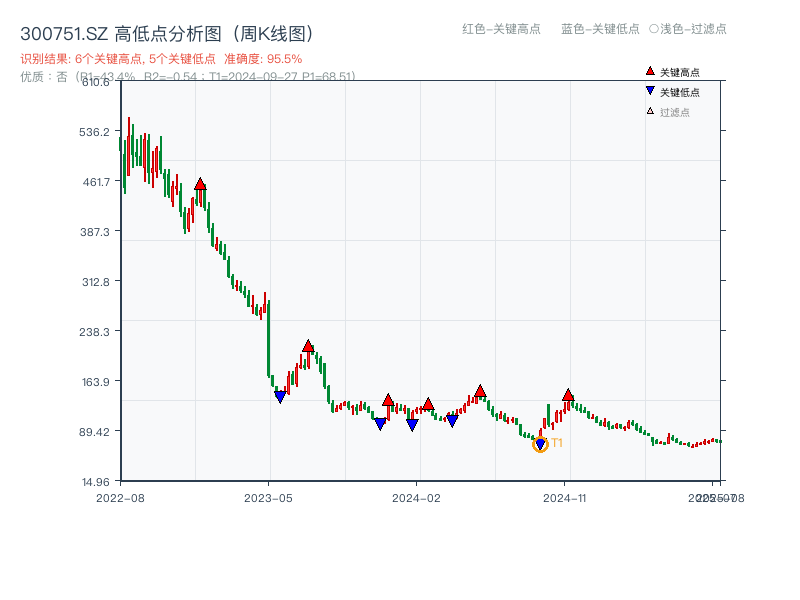Click the red key-high marker on the mid-2024 bounce
The width and height of the screenshot is (800, 600).
tap(478, 392)
